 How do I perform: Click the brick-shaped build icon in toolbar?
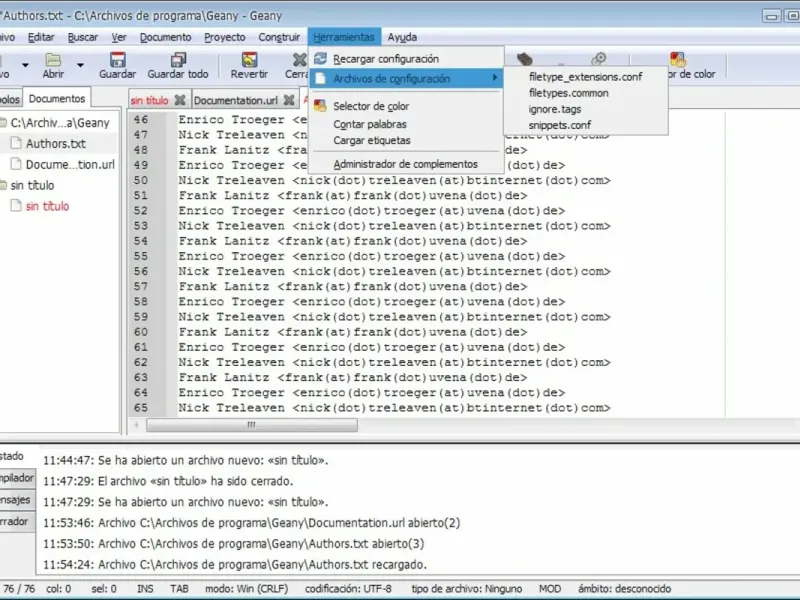tap(524, 59)
